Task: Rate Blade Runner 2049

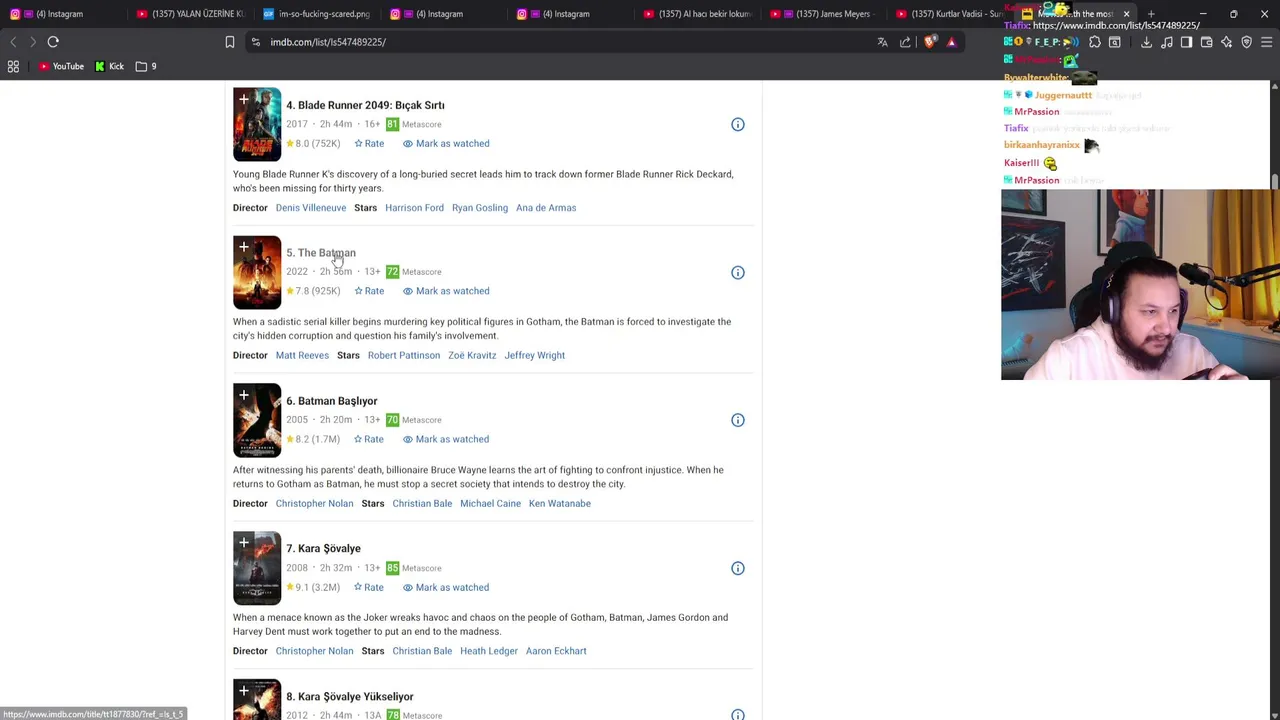Action: tap(369, 143)
